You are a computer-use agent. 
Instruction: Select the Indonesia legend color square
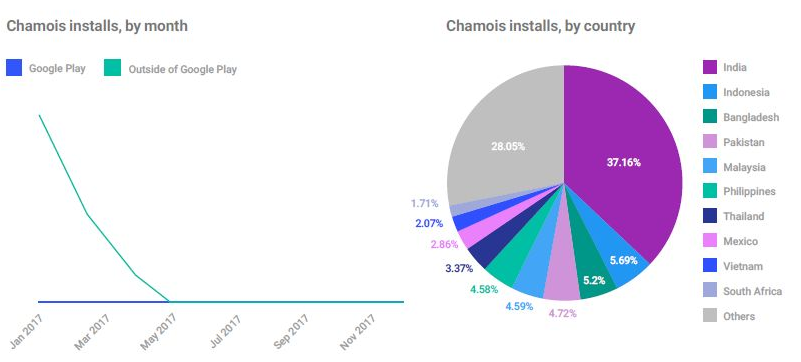click(x=710, y=92)
